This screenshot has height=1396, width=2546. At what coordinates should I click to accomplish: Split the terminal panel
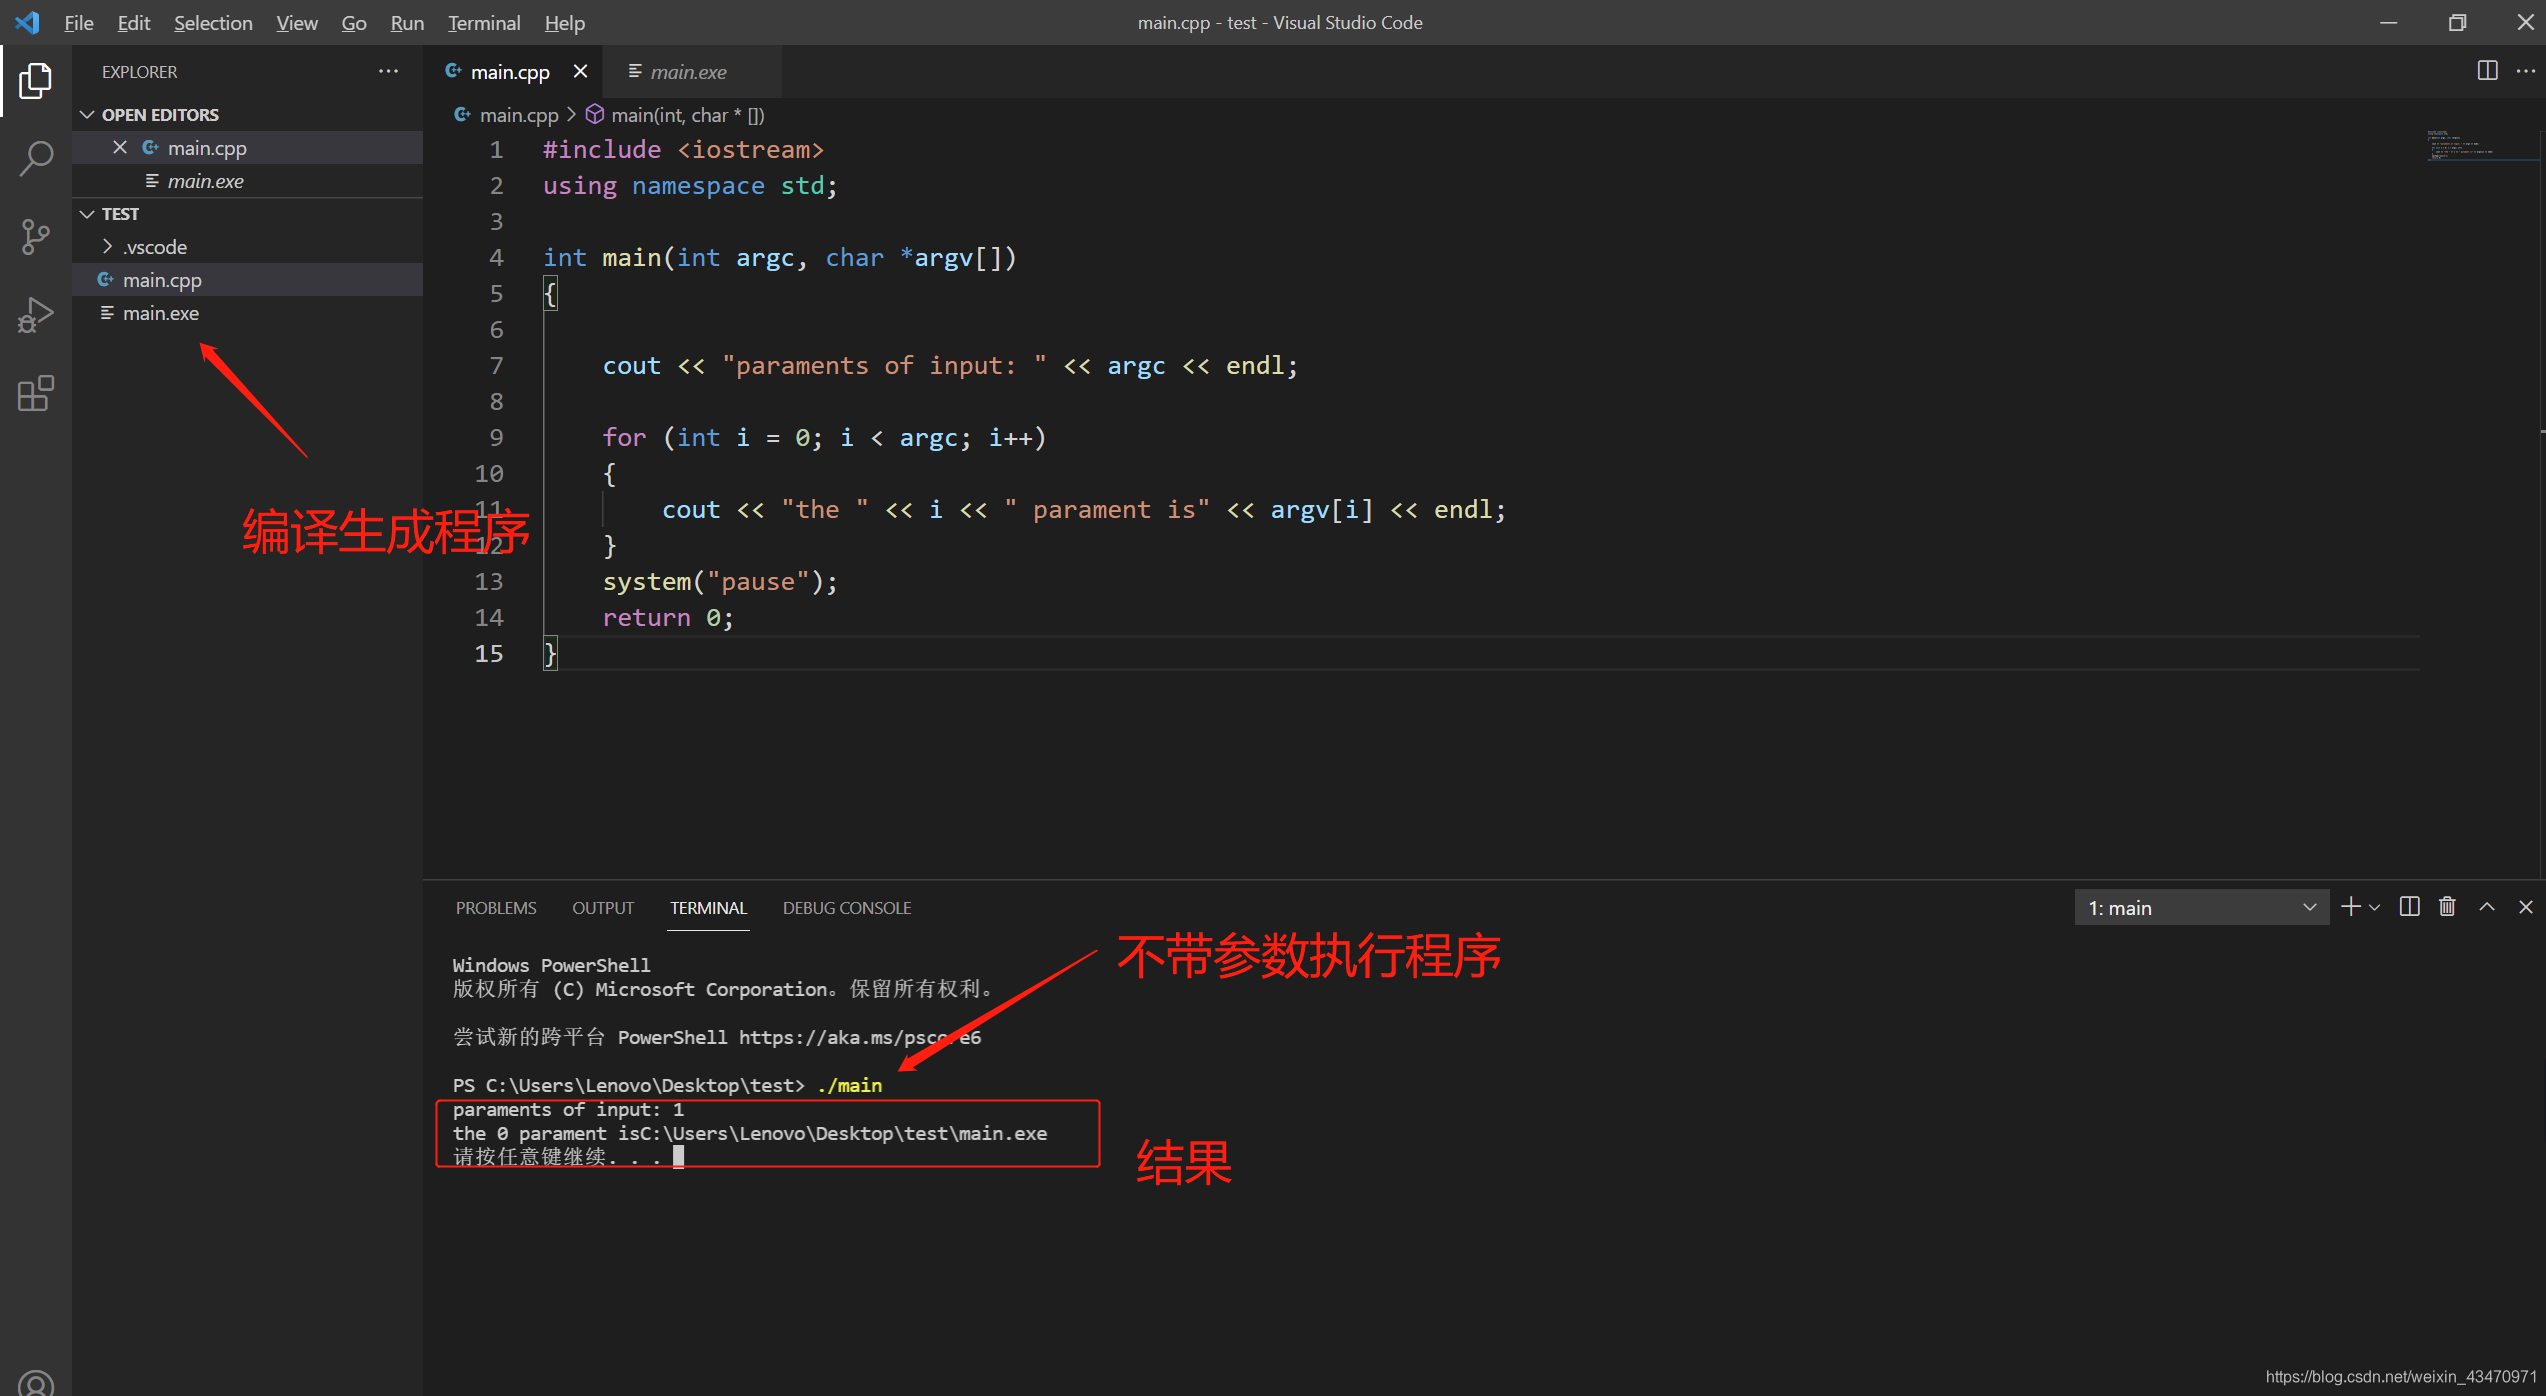coord(2410,907)
